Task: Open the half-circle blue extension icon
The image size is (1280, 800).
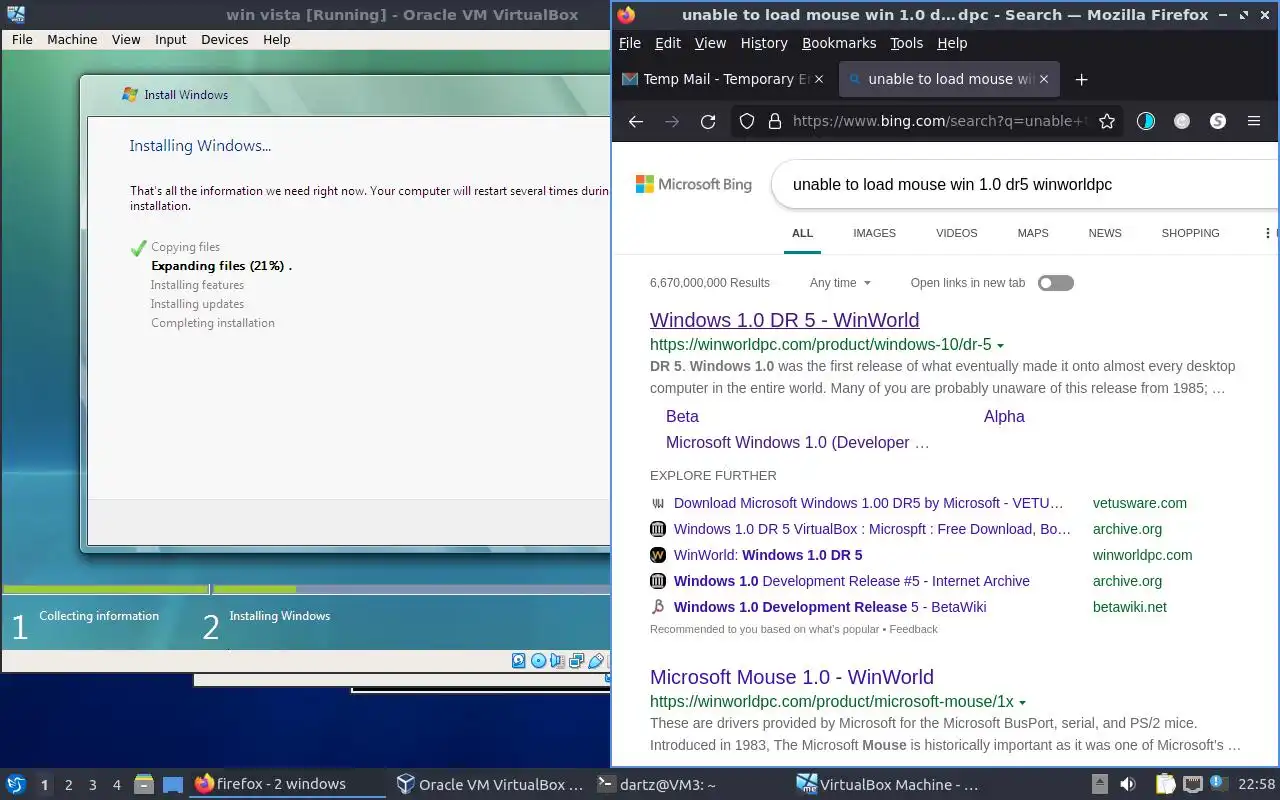Action: point(1146,121)
